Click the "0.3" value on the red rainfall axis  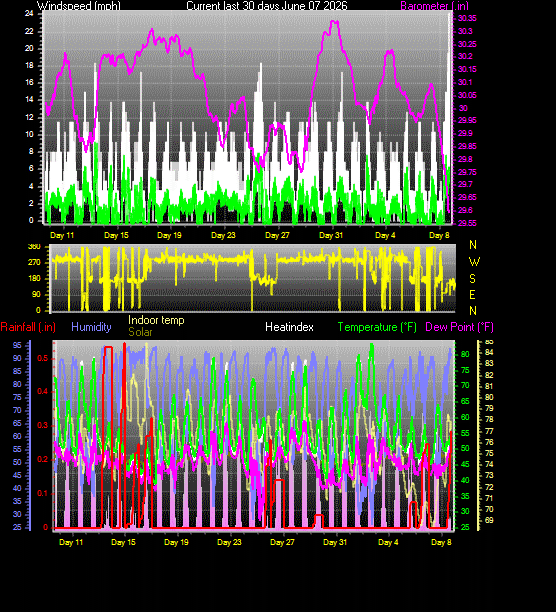pyautogui.click(x=43, y=425)
